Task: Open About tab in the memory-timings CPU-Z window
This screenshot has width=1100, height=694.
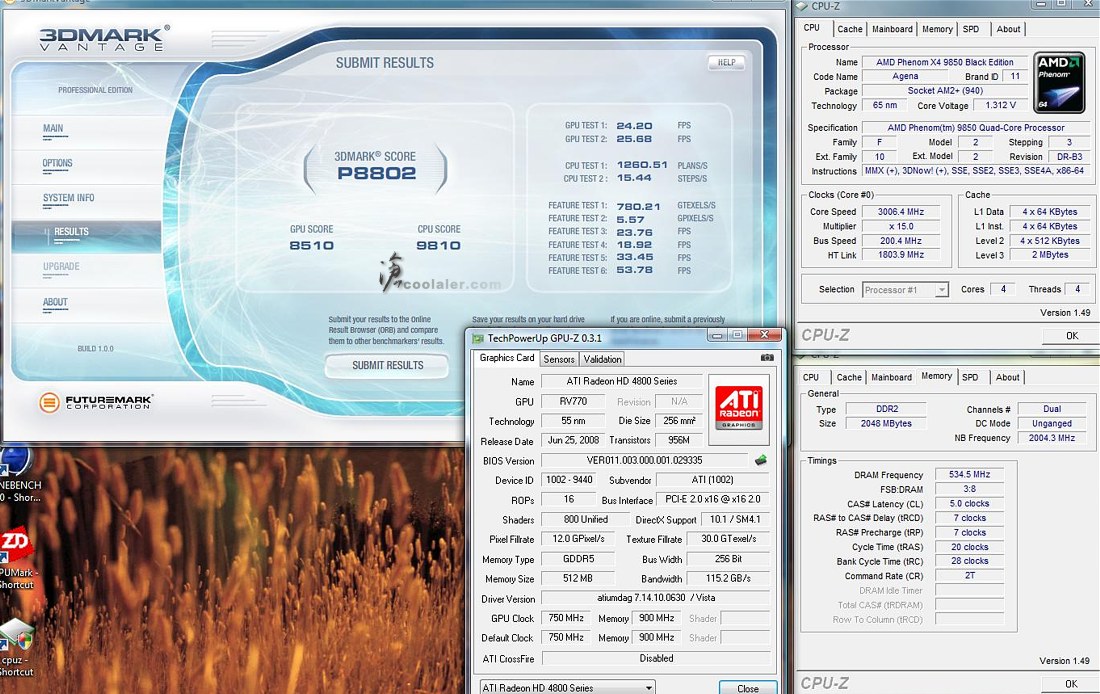Action: pyautogui.click(x=1007, y=378)
